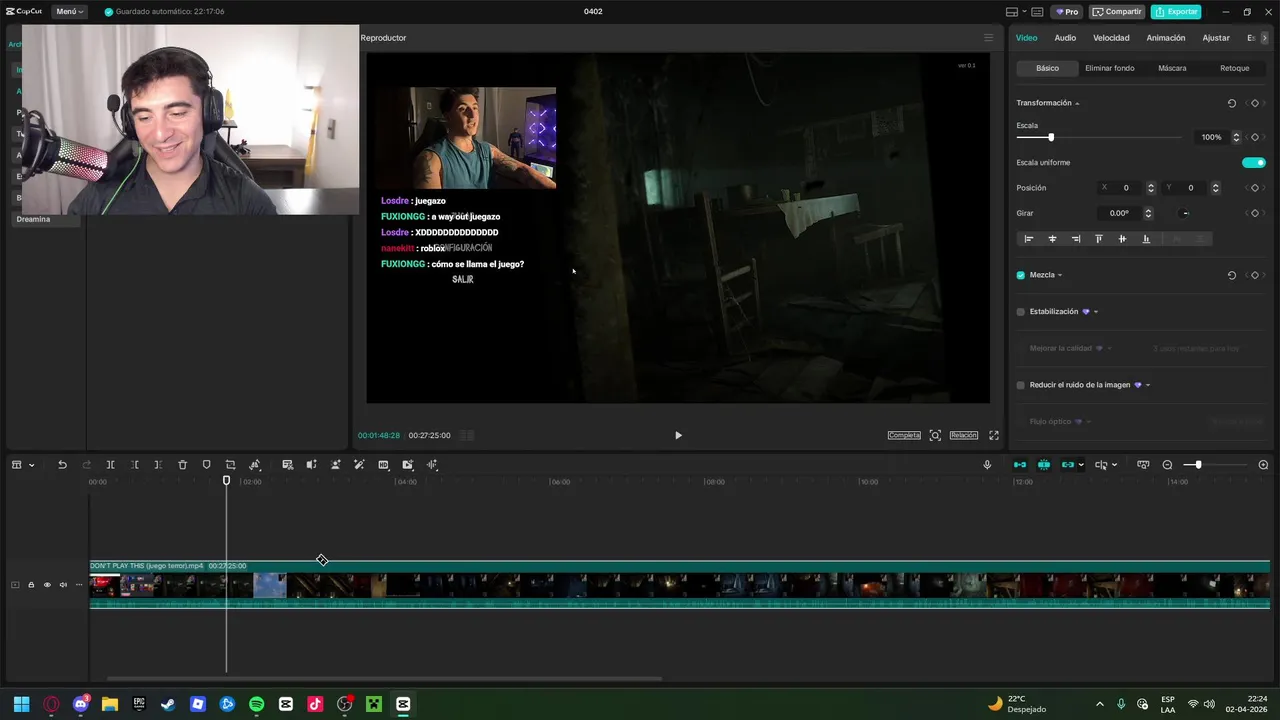
Task: Open Steam from the taskbar
Action: (x=168, y=704)
